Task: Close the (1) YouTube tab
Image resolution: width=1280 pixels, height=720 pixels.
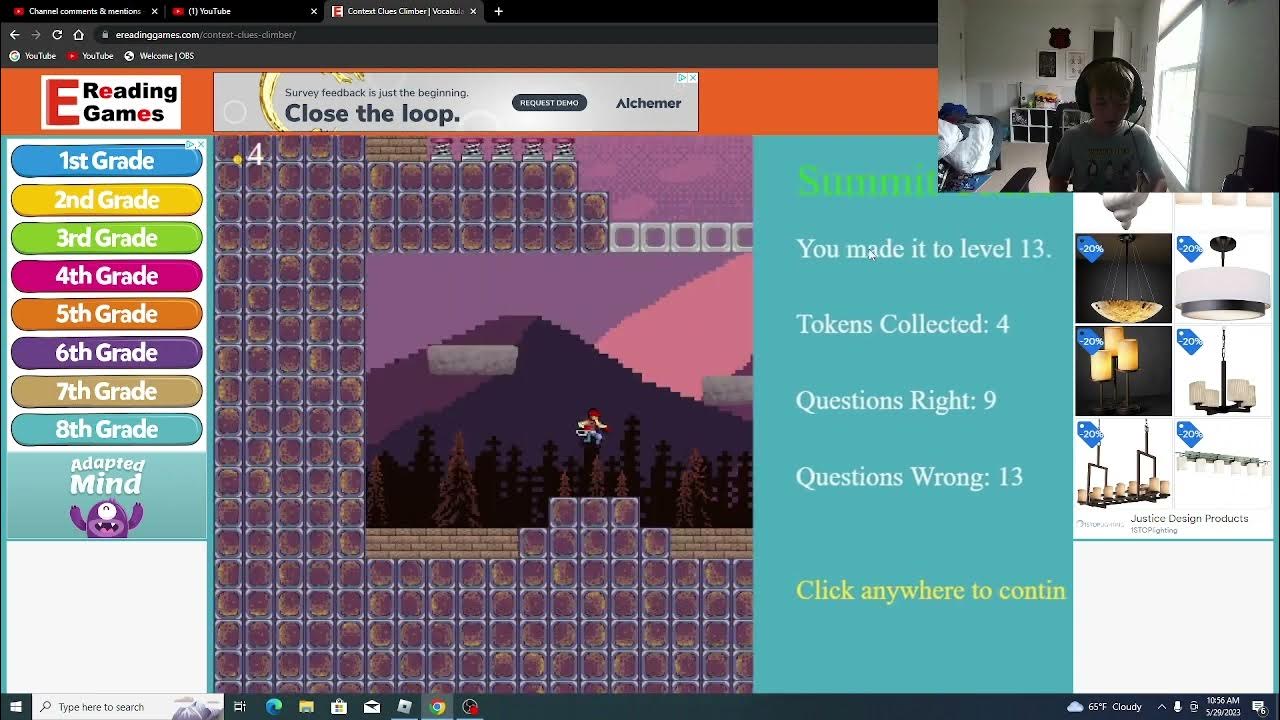Action: 314,11
